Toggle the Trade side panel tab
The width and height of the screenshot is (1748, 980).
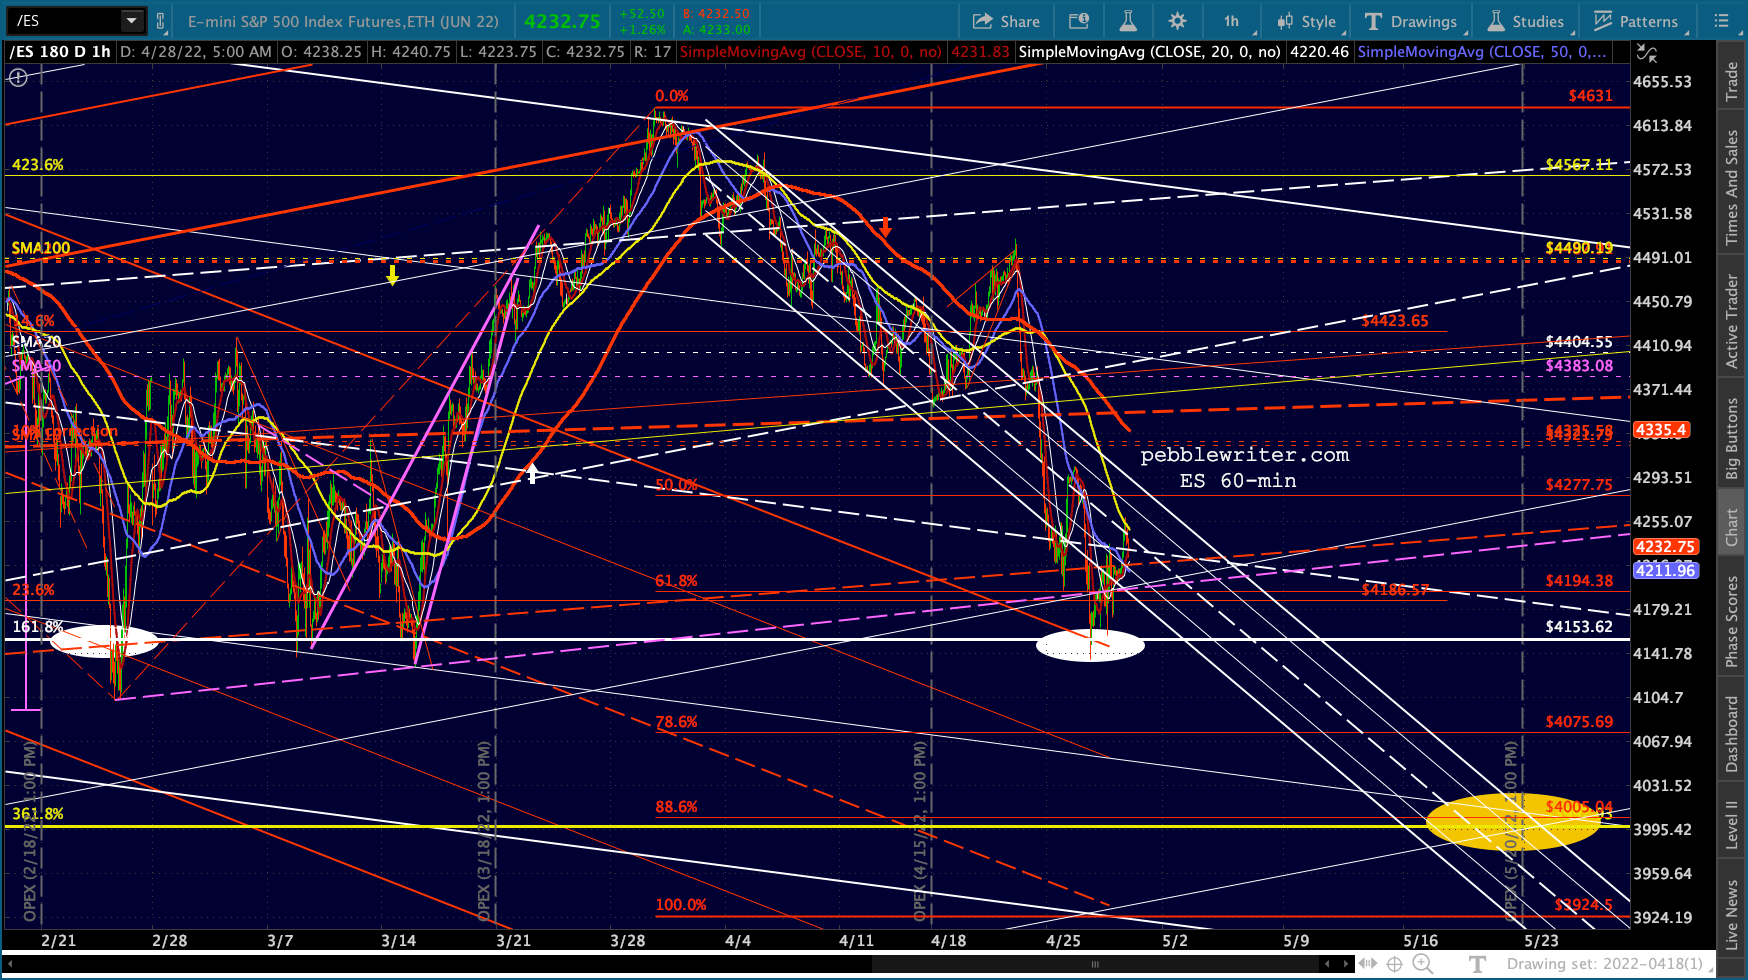point(1732,81)
